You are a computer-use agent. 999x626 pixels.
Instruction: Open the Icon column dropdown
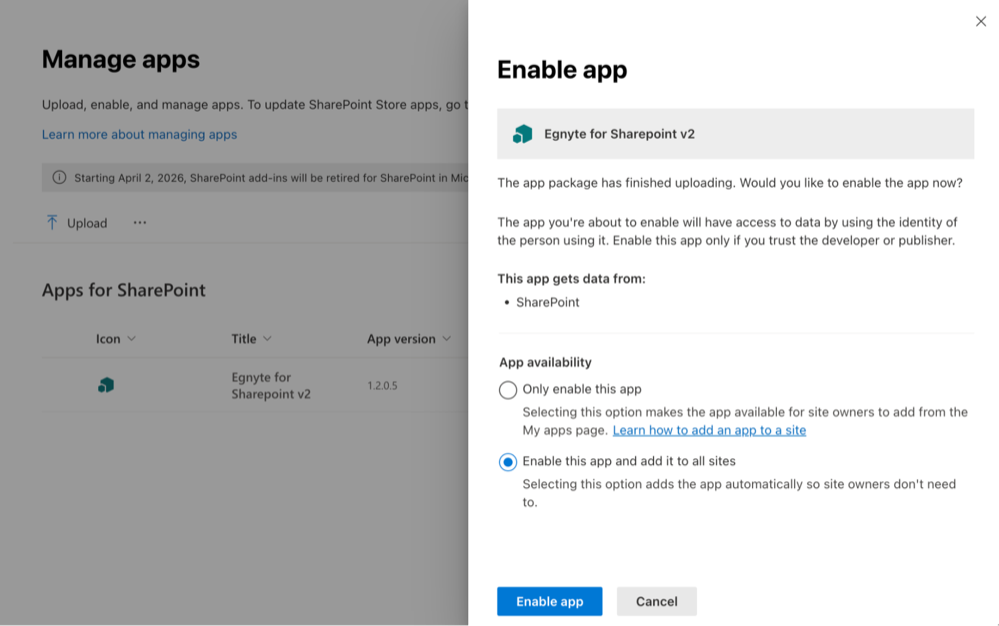[134, 339]
